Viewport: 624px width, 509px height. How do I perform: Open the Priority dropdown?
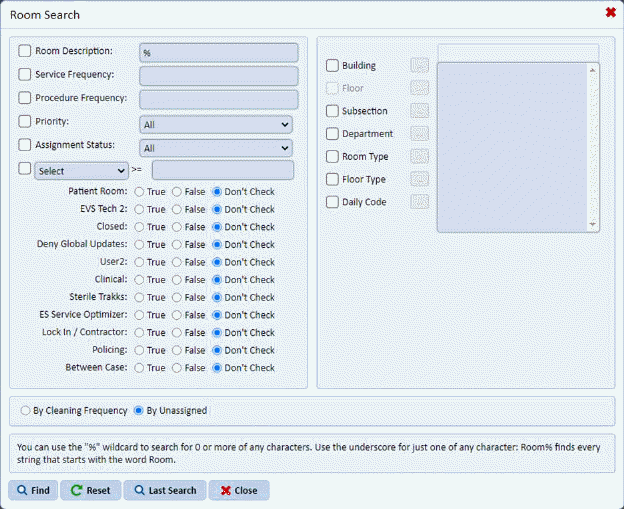click(216, 125)
